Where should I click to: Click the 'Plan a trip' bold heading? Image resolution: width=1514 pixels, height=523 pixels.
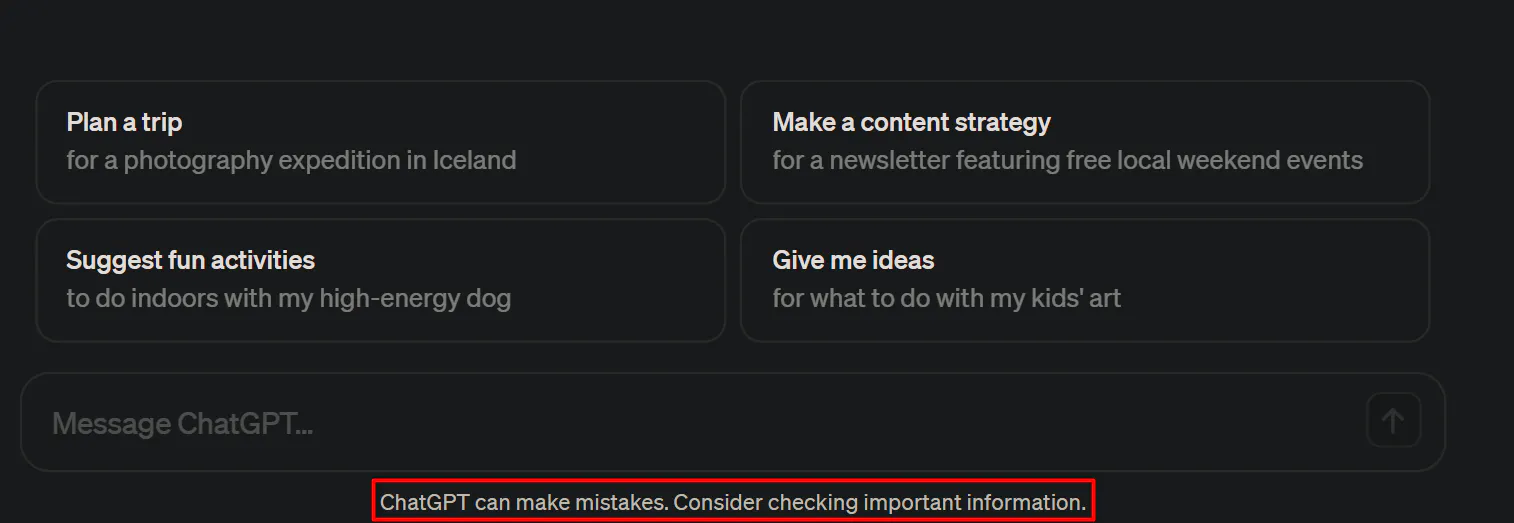coord(124,123)
